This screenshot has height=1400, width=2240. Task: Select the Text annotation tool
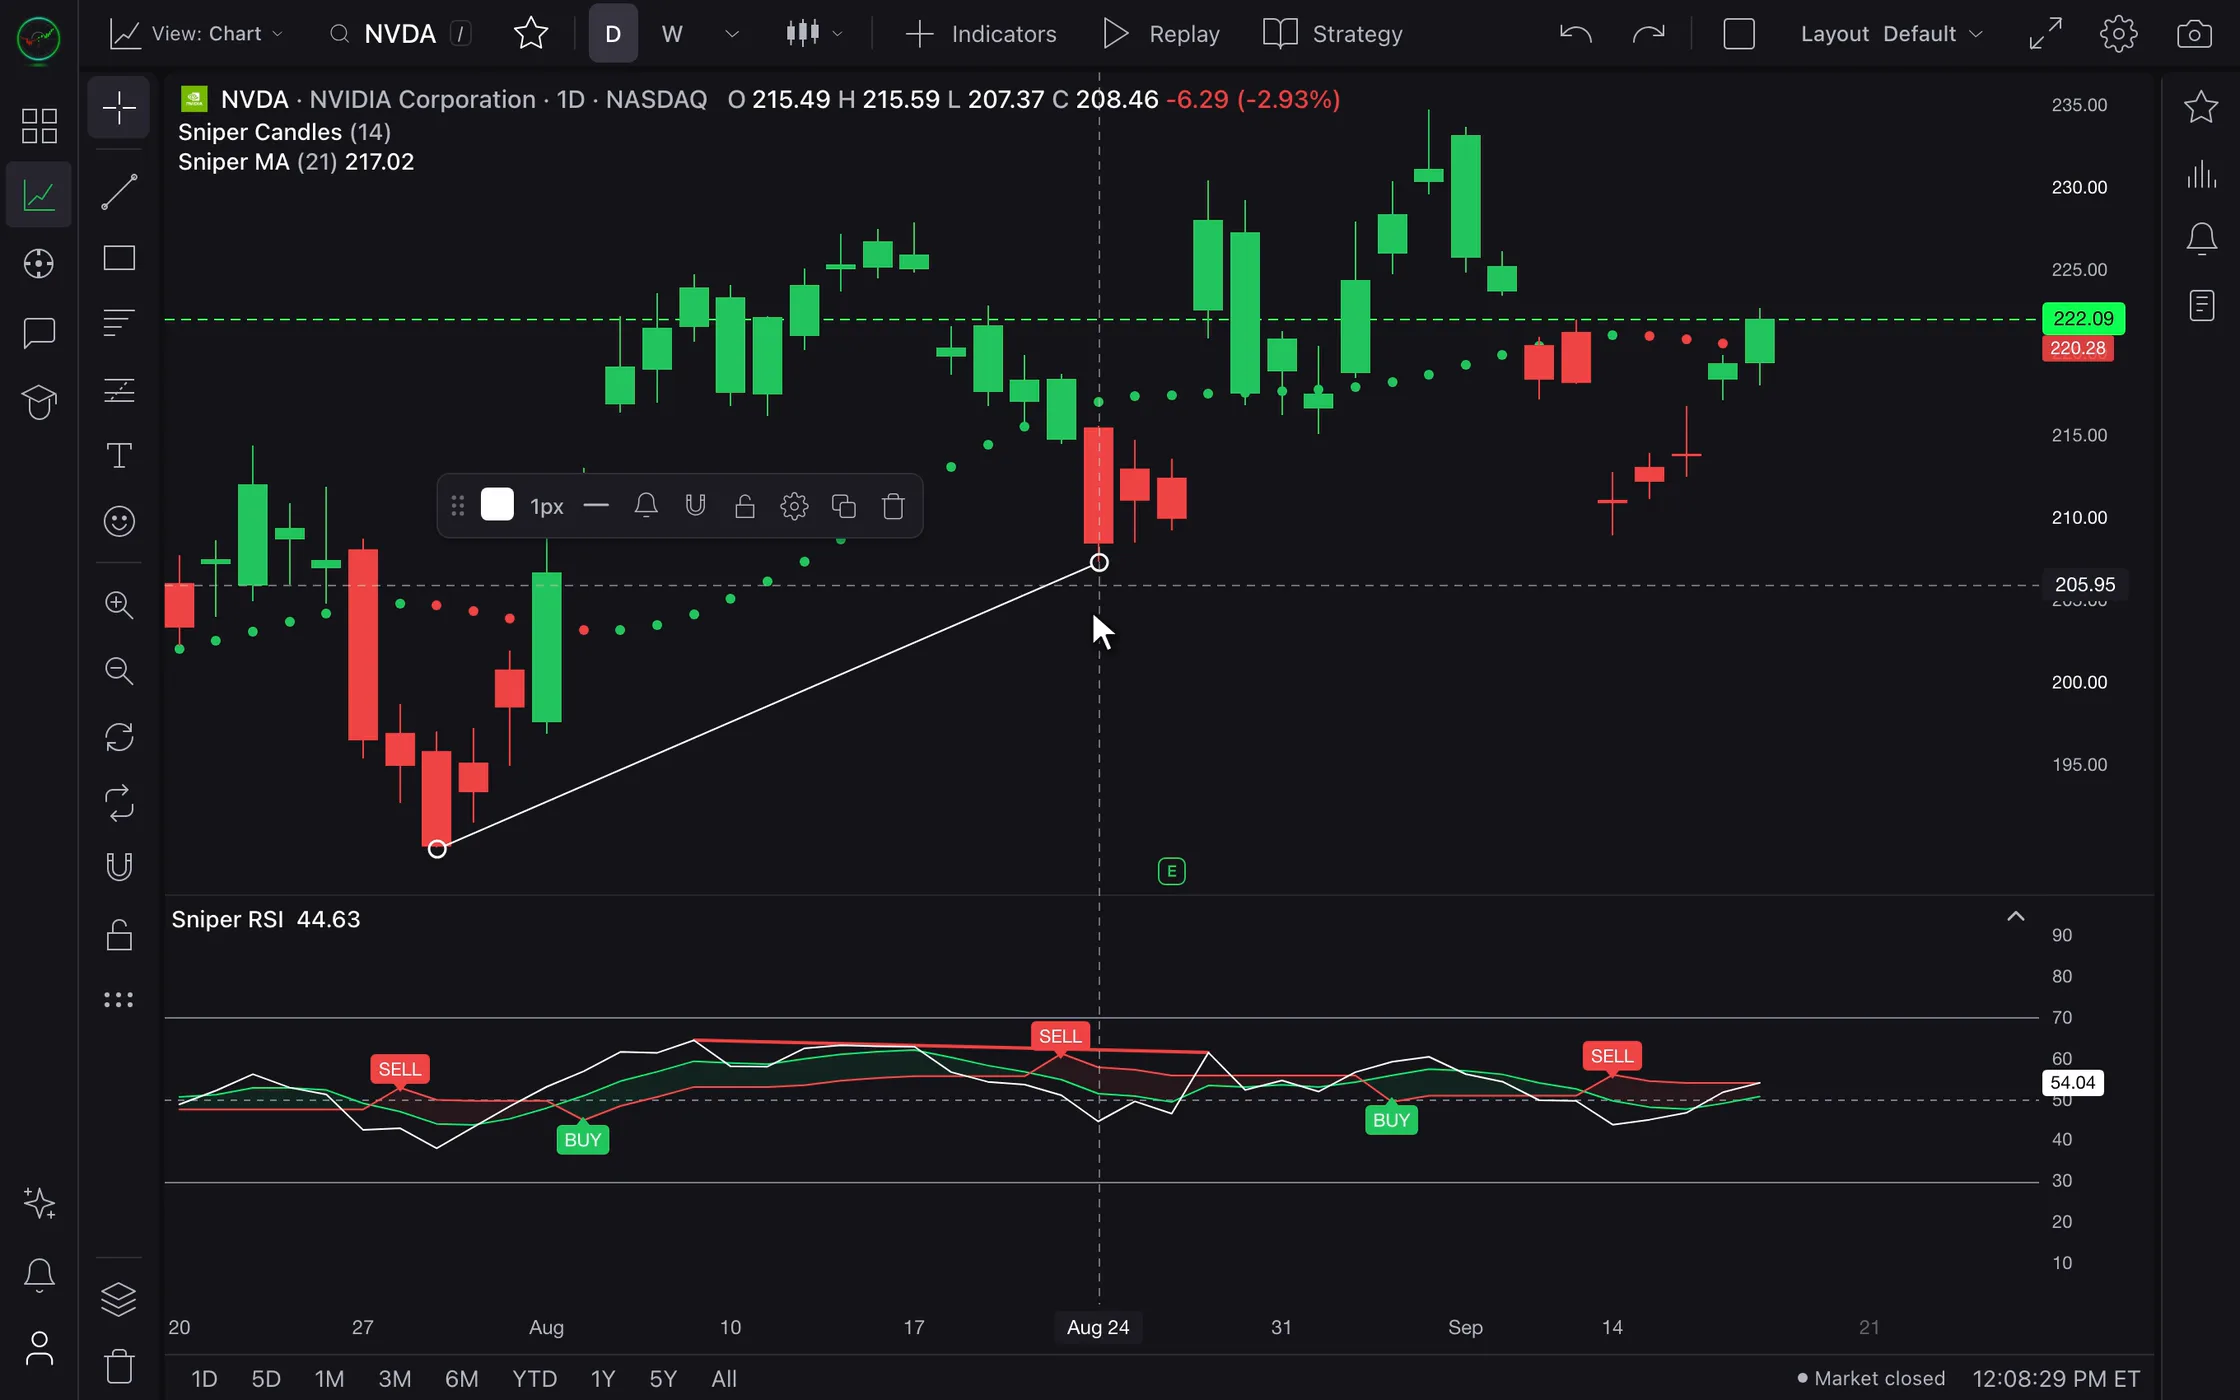click(119, 456)
